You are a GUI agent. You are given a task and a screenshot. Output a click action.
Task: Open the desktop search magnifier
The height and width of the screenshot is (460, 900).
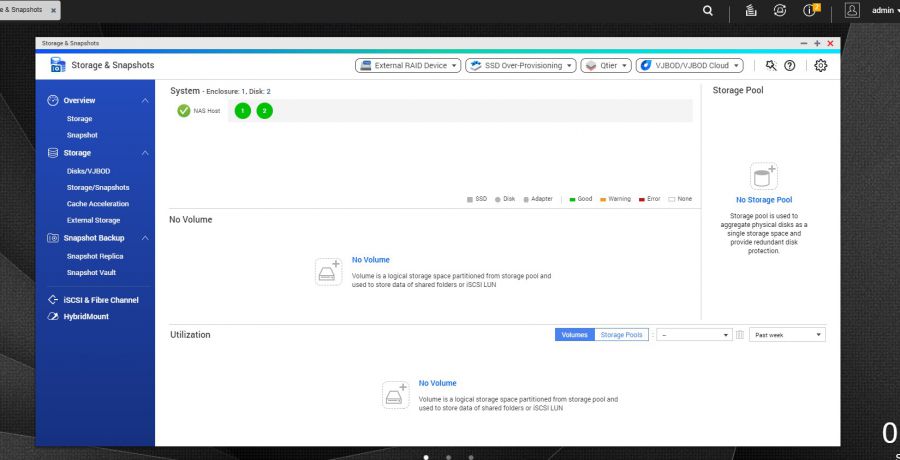click(x=708, y=11)
